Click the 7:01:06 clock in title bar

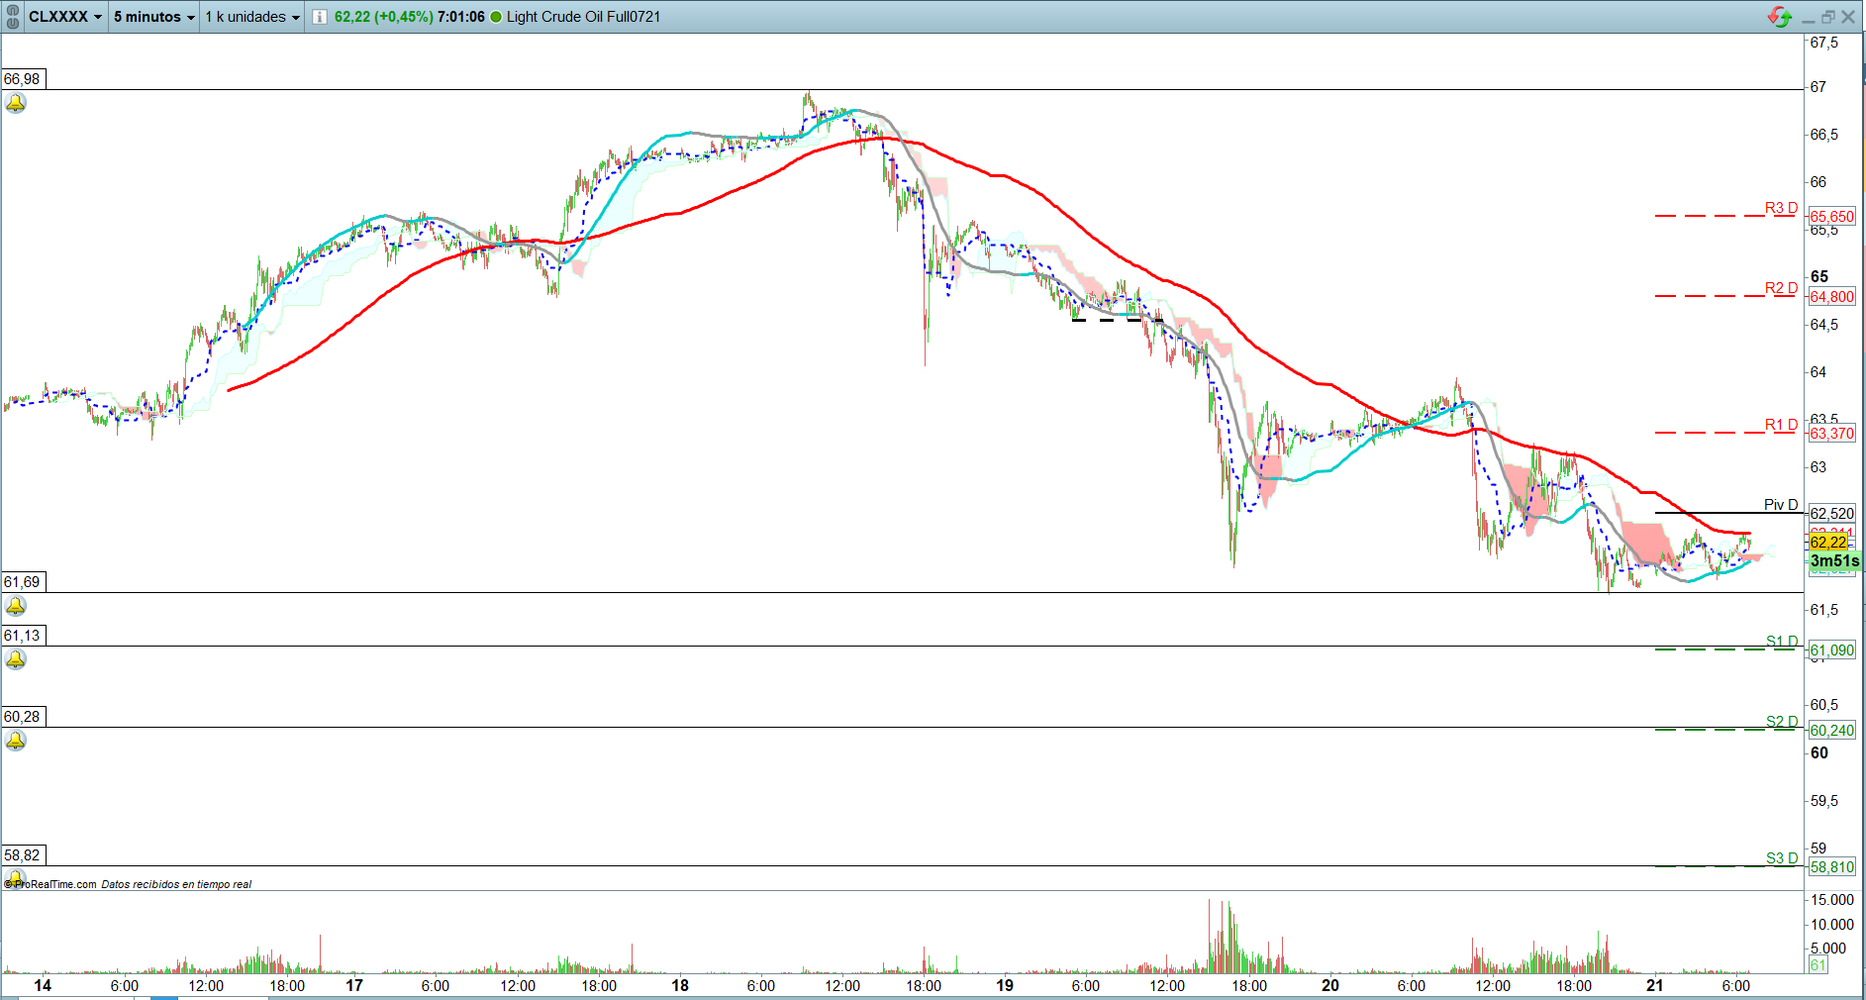(461, 17)
